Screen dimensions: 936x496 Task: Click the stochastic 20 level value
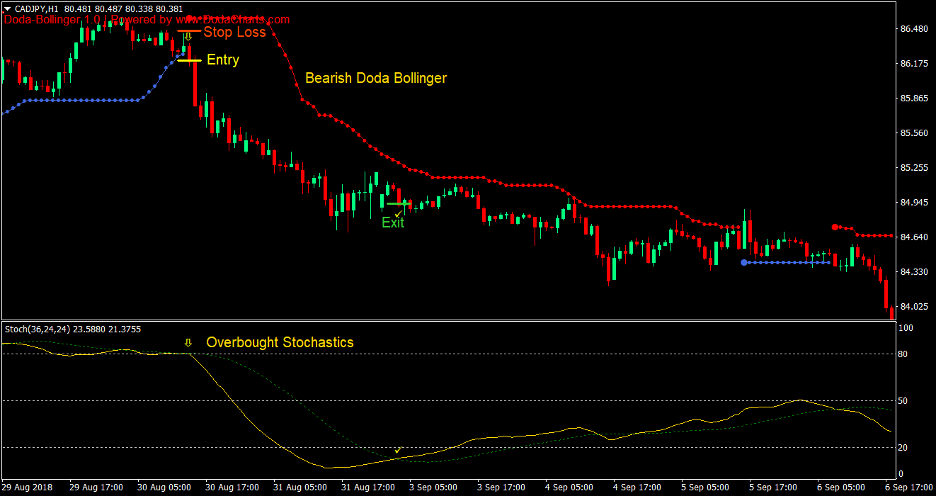pyautogui.click(x=904, y=447)
